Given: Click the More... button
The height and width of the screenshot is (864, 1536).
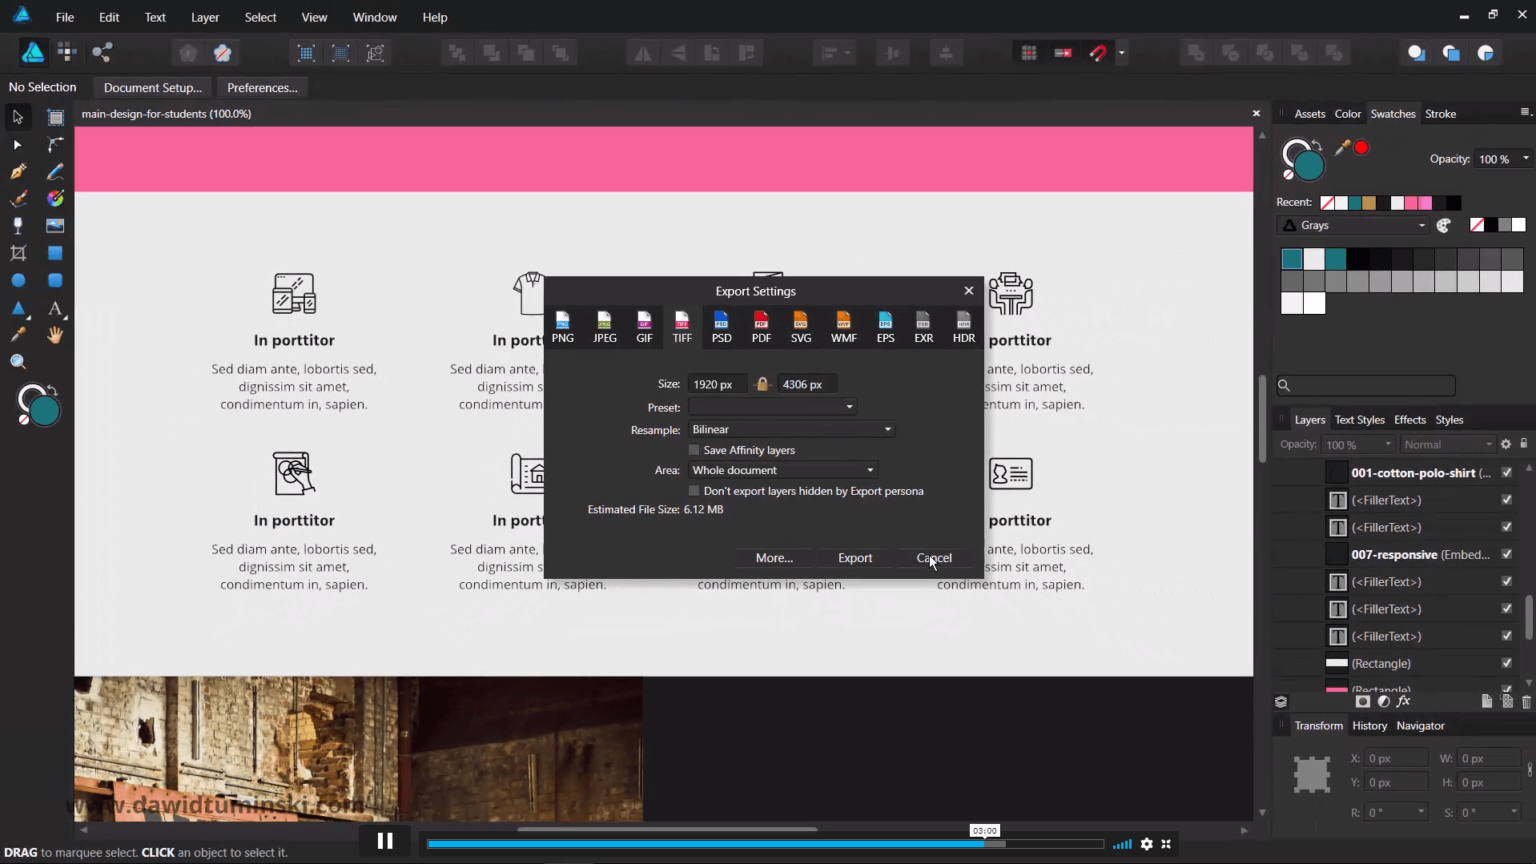Looking at the screenshot, I should coord(774,558).
